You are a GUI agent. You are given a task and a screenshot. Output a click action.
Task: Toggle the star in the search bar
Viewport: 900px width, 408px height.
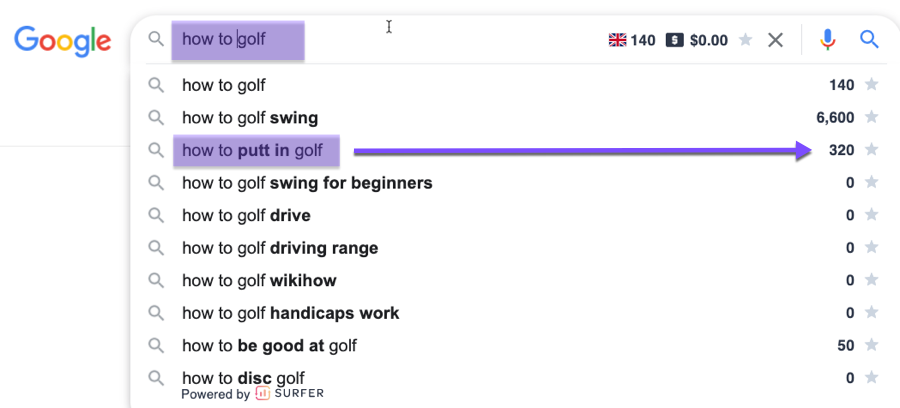coord(745,40)
